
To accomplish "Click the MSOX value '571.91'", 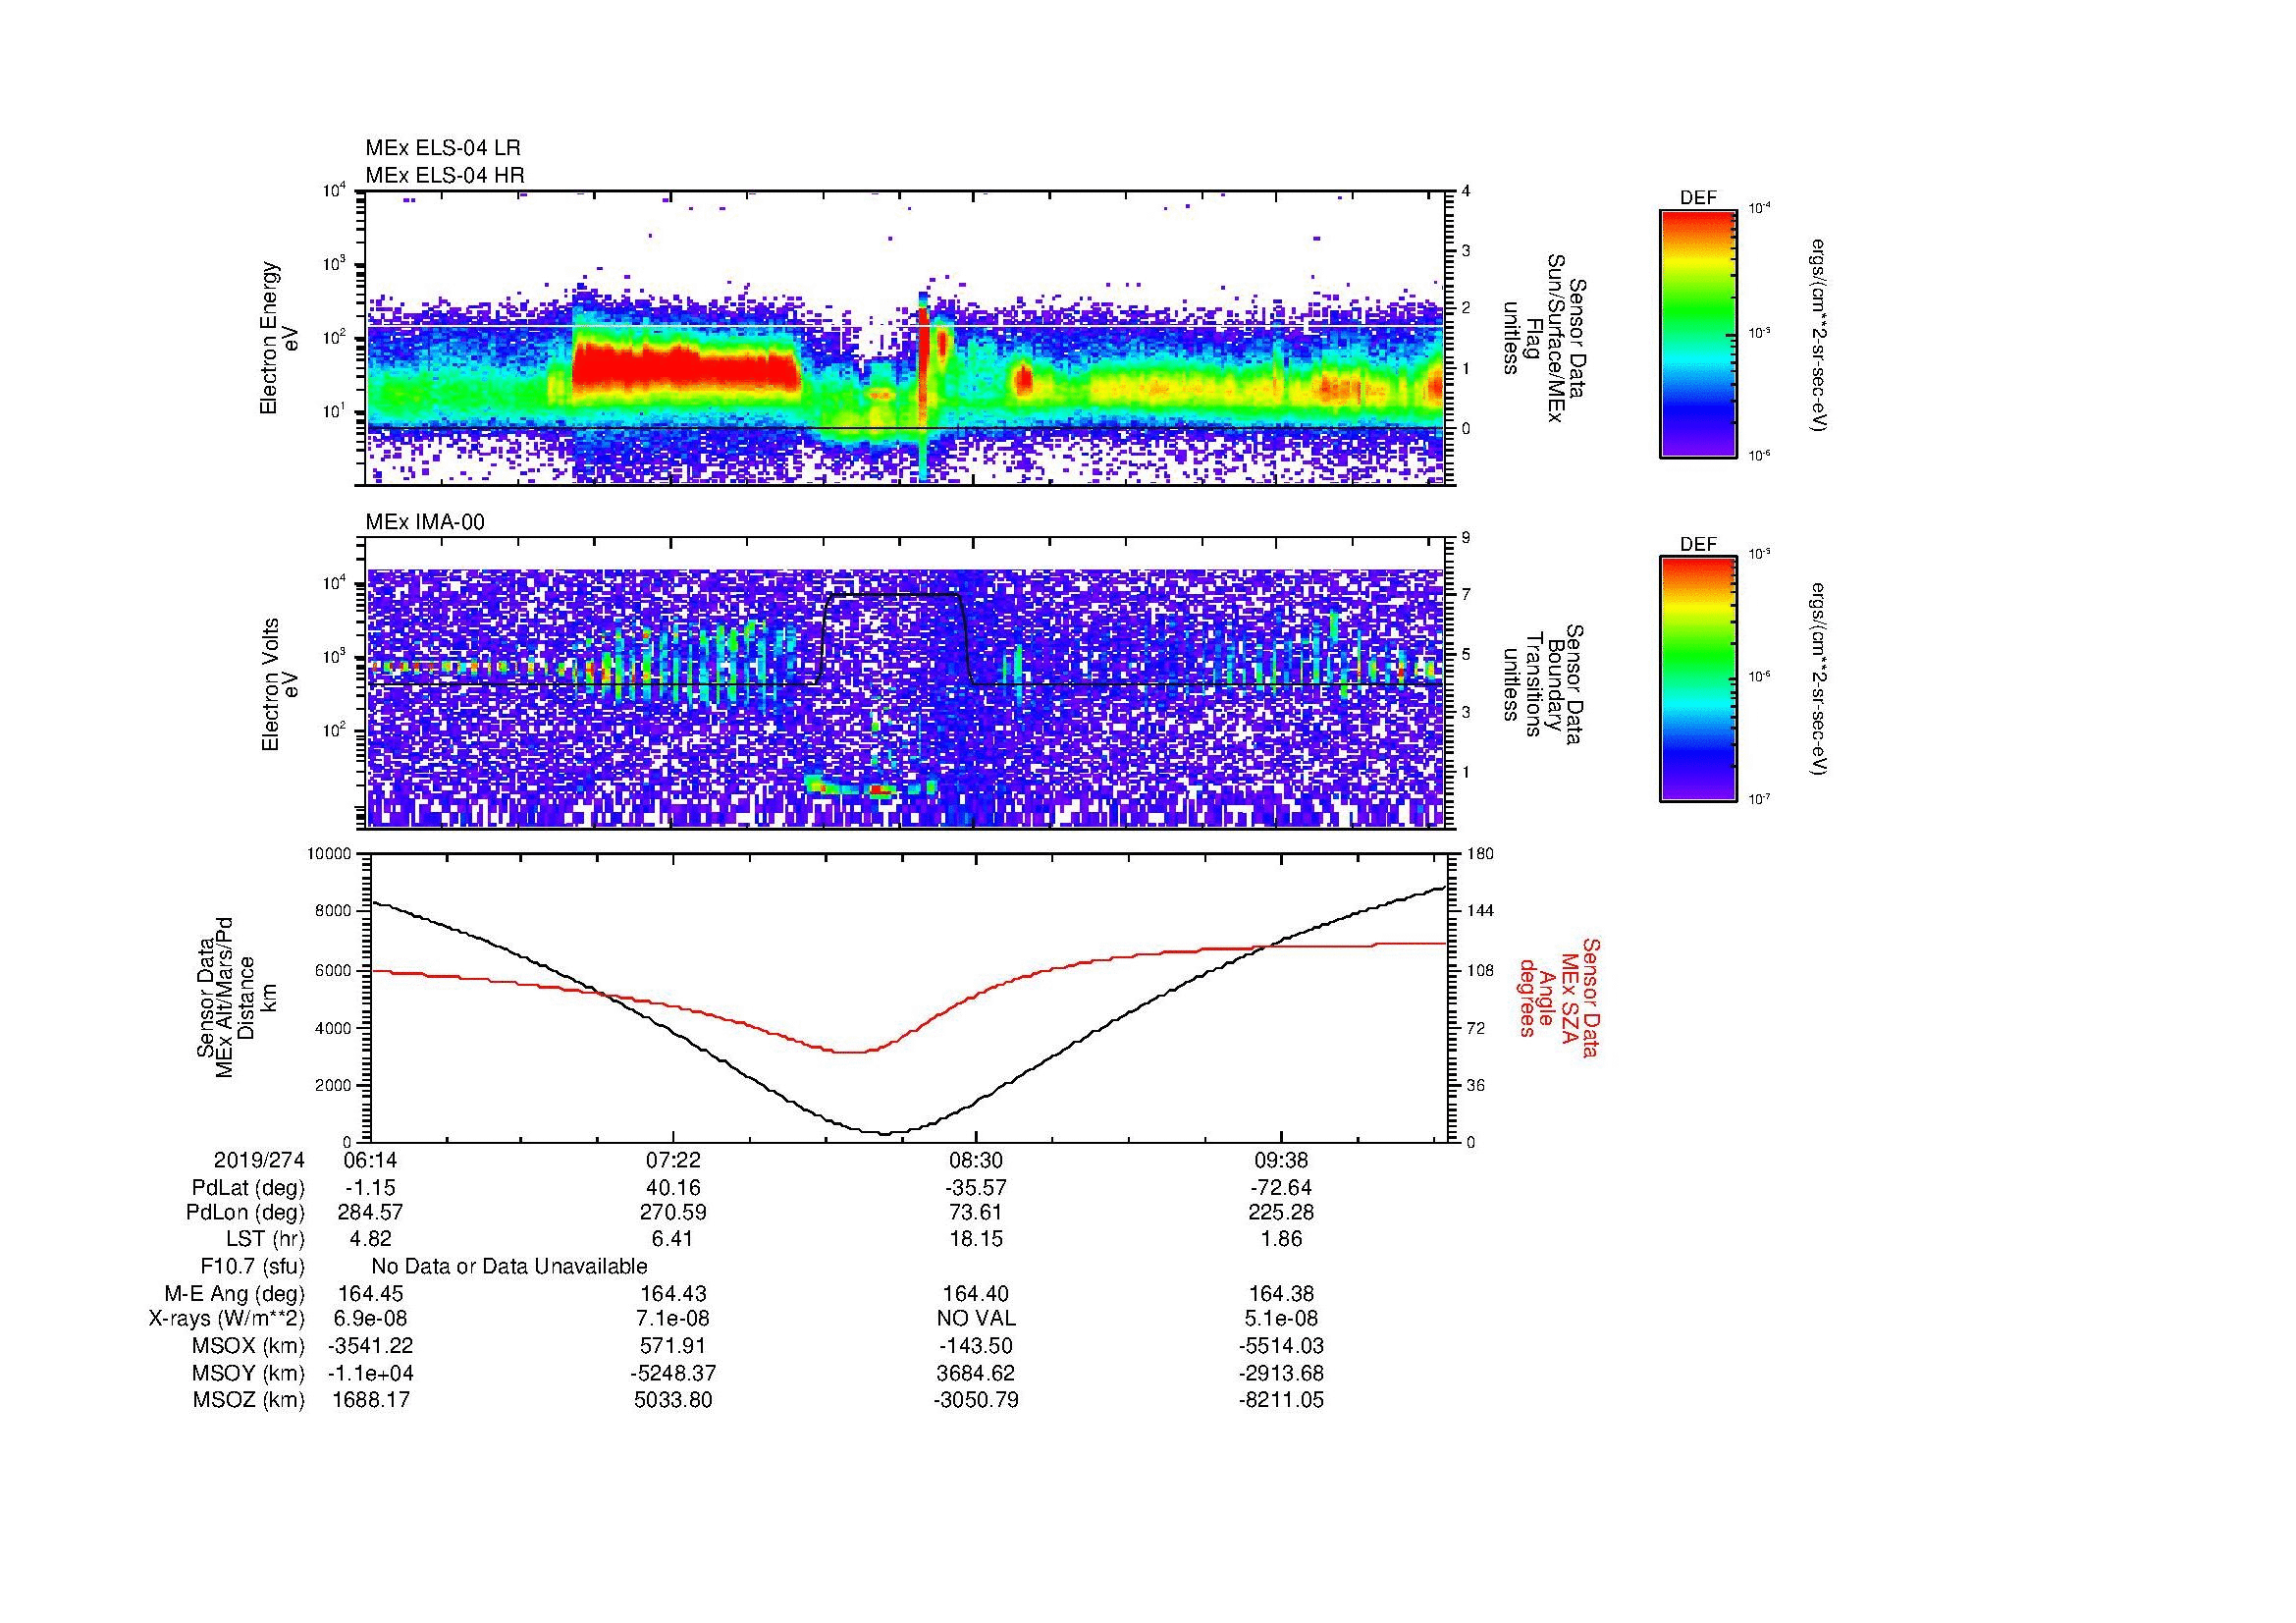I will click(673, 1346).
